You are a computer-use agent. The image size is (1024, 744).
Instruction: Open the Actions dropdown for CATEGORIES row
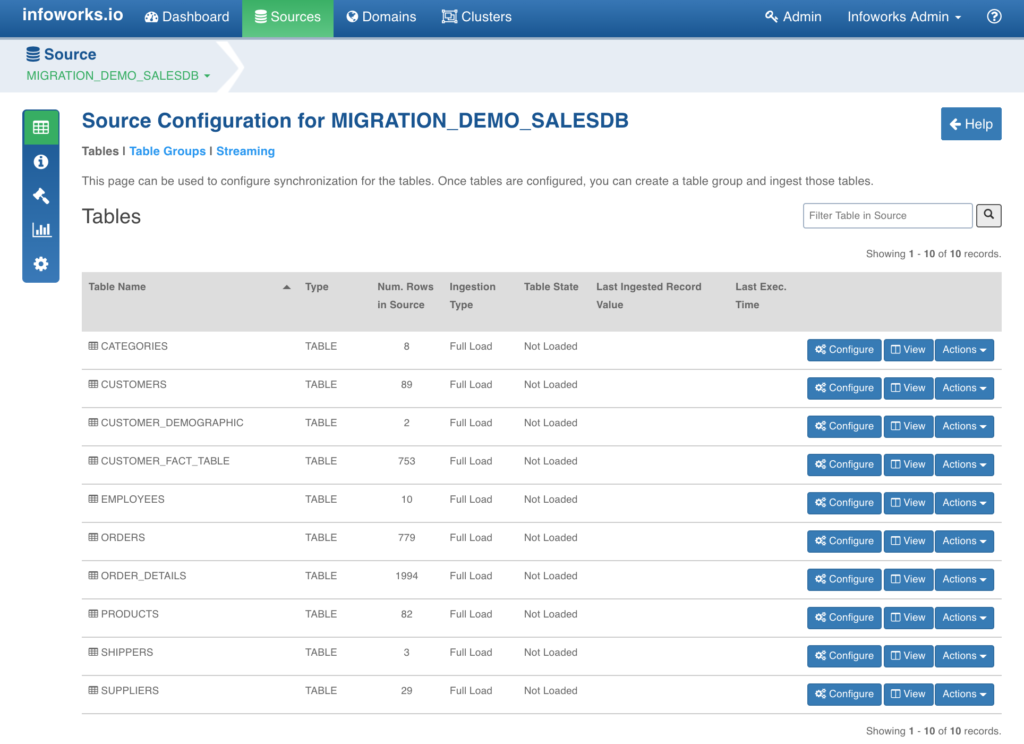coord(963,349)
